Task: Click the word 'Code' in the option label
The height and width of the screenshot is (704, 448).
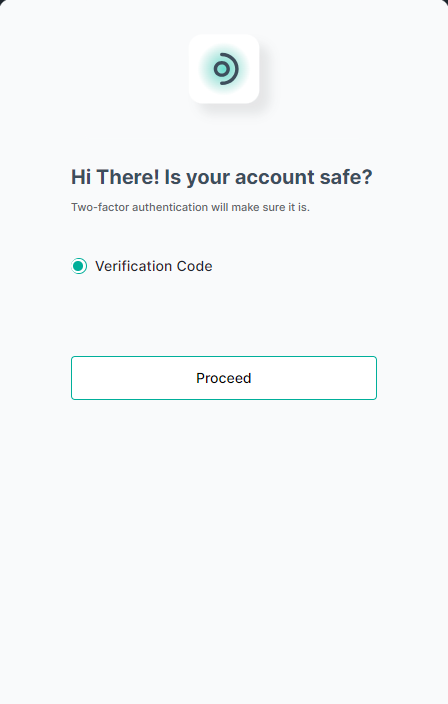Action: click(x=194, y=266)
